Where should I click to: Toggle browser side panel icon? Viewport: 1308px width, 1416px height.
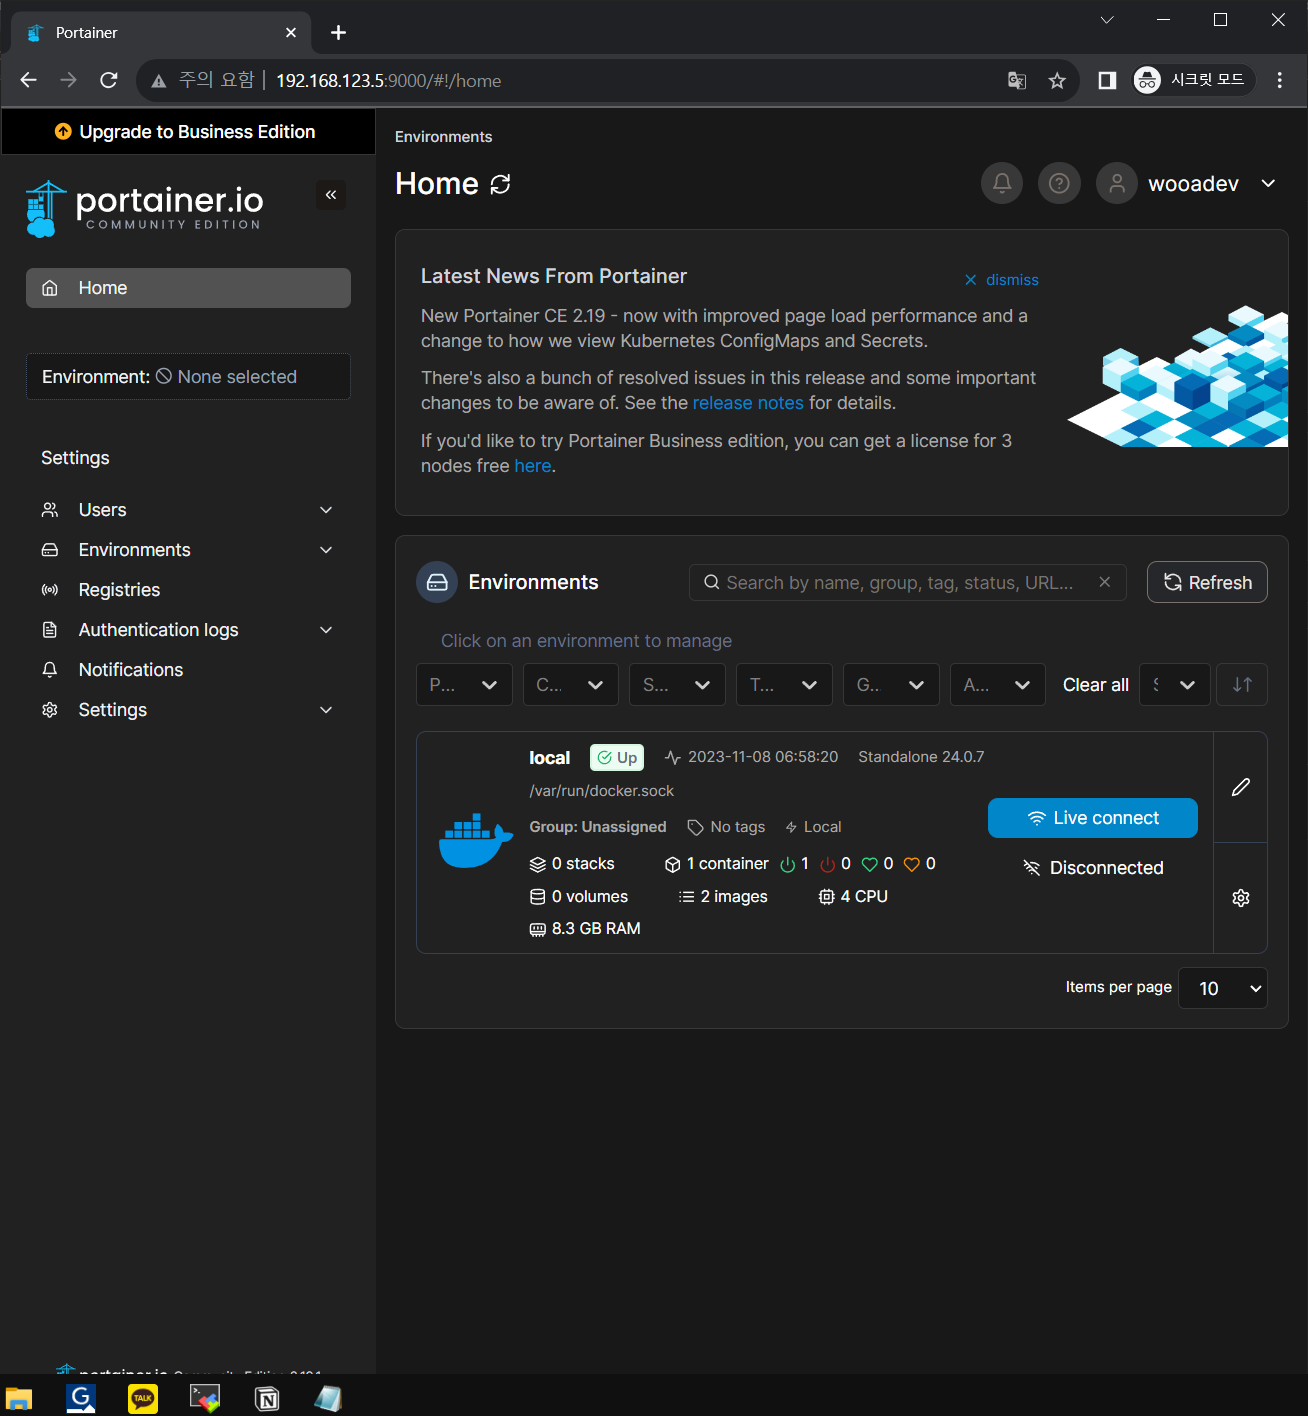pyautogui.click(x=1107, y=80)
